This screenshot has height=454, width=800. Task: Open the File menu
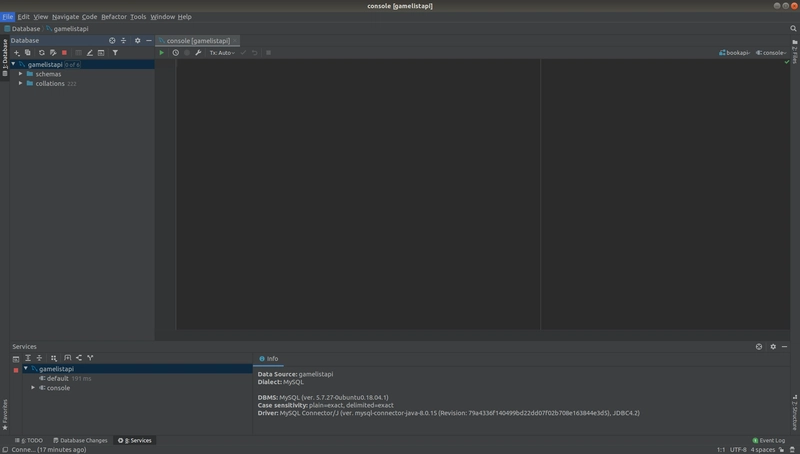pyautogui.click(x=8, y=17)
